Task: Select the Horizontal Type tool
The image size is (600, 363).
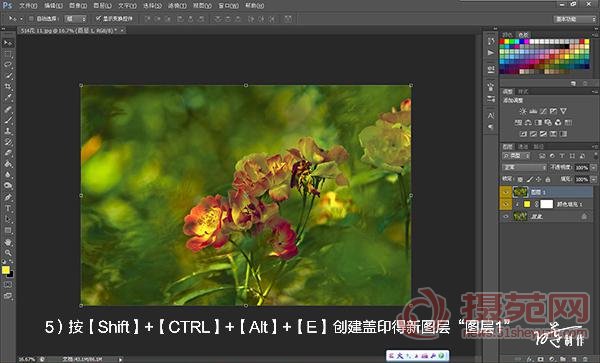Action: 8,208
